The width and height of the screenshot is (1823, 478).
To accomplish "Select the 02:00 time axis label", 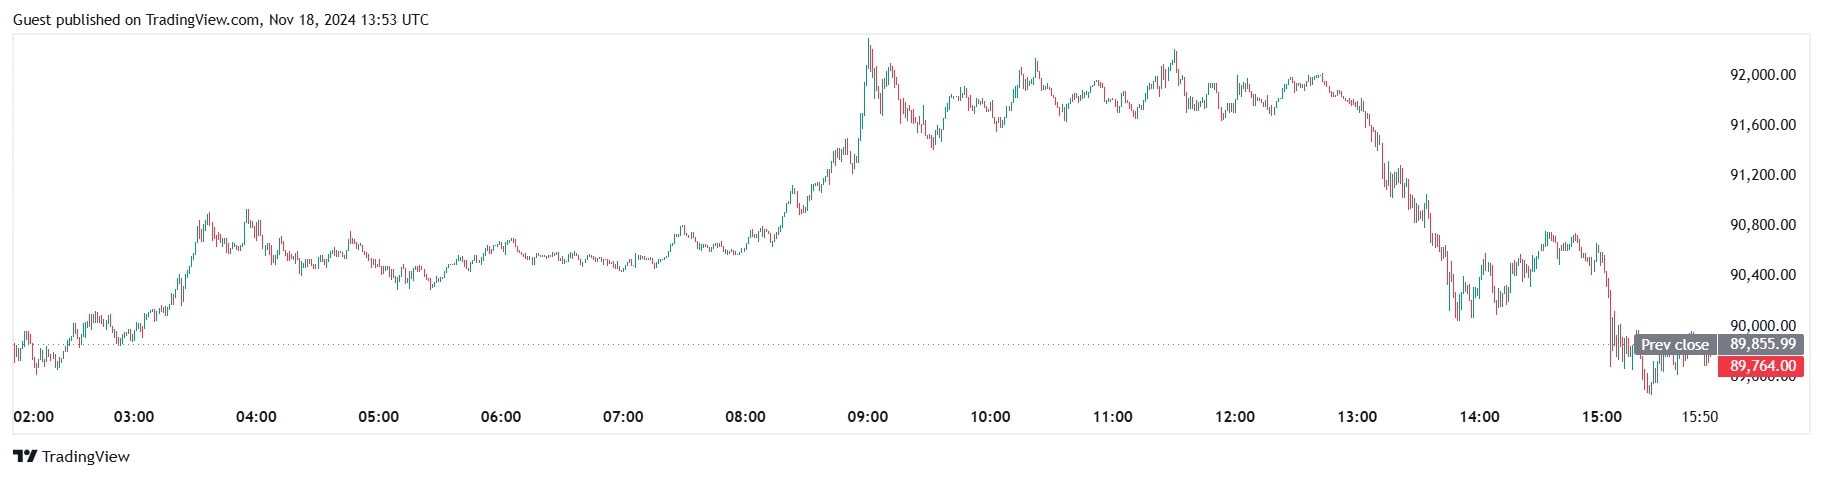I will [34, 416].
